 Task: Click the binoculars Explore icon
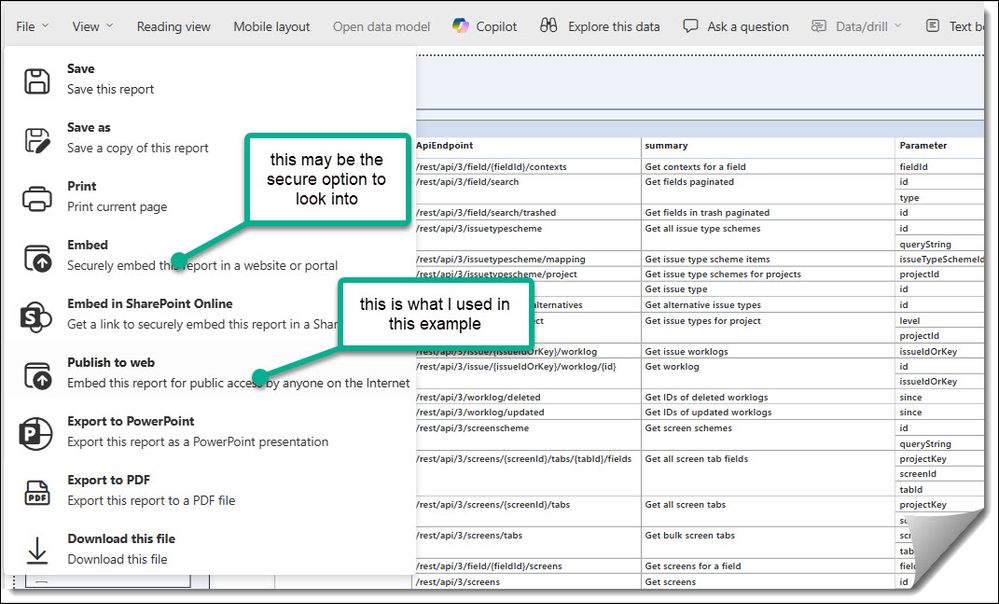[x=549, y=25]
